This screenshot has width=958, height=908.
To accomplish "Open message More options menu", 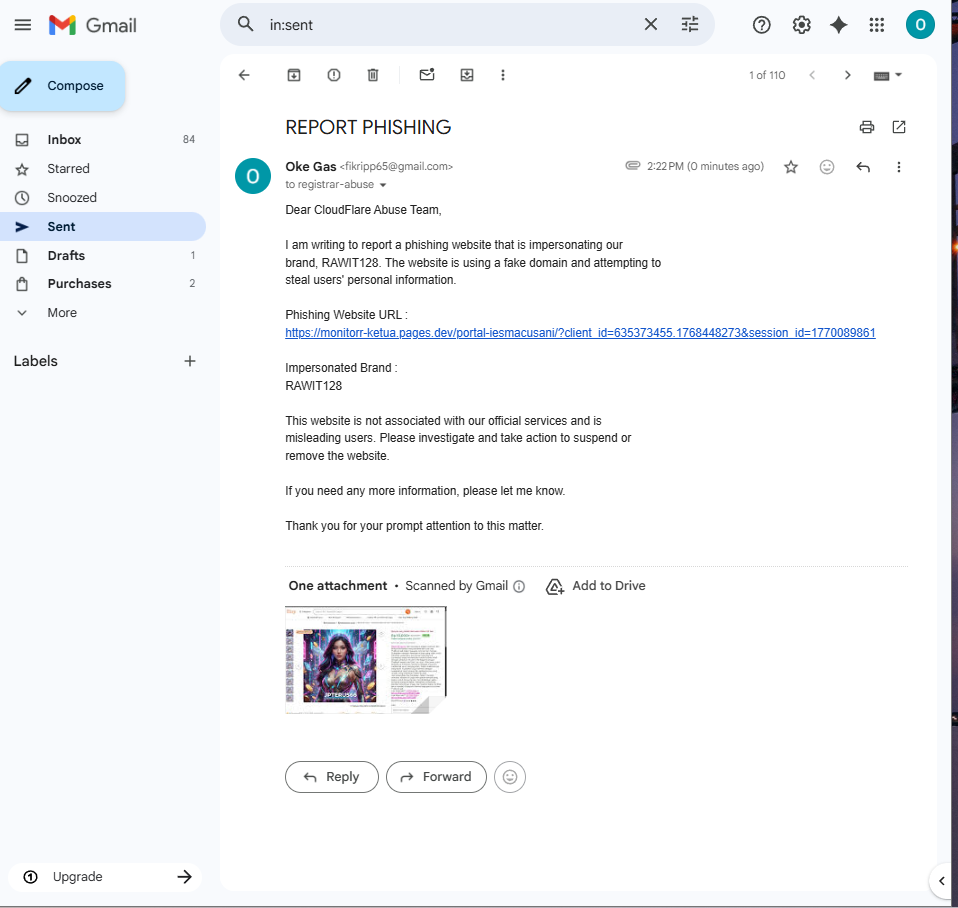I will 898,167.
